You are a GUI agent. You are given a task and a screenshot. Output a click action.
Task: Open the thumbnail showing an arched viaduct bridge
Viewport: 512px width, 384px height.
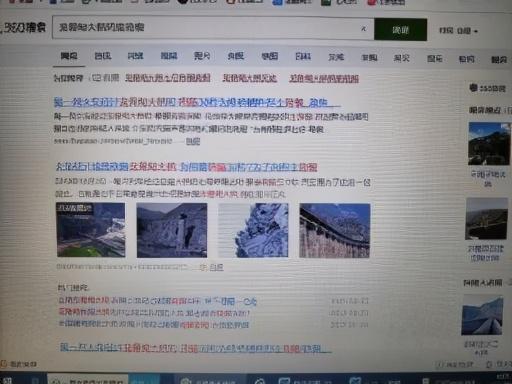coord(335,230)
